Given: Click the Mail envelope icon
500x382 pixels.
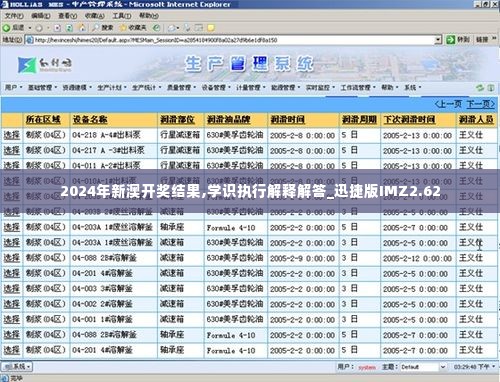Looking at the screenshot, I should coord(172,28).
